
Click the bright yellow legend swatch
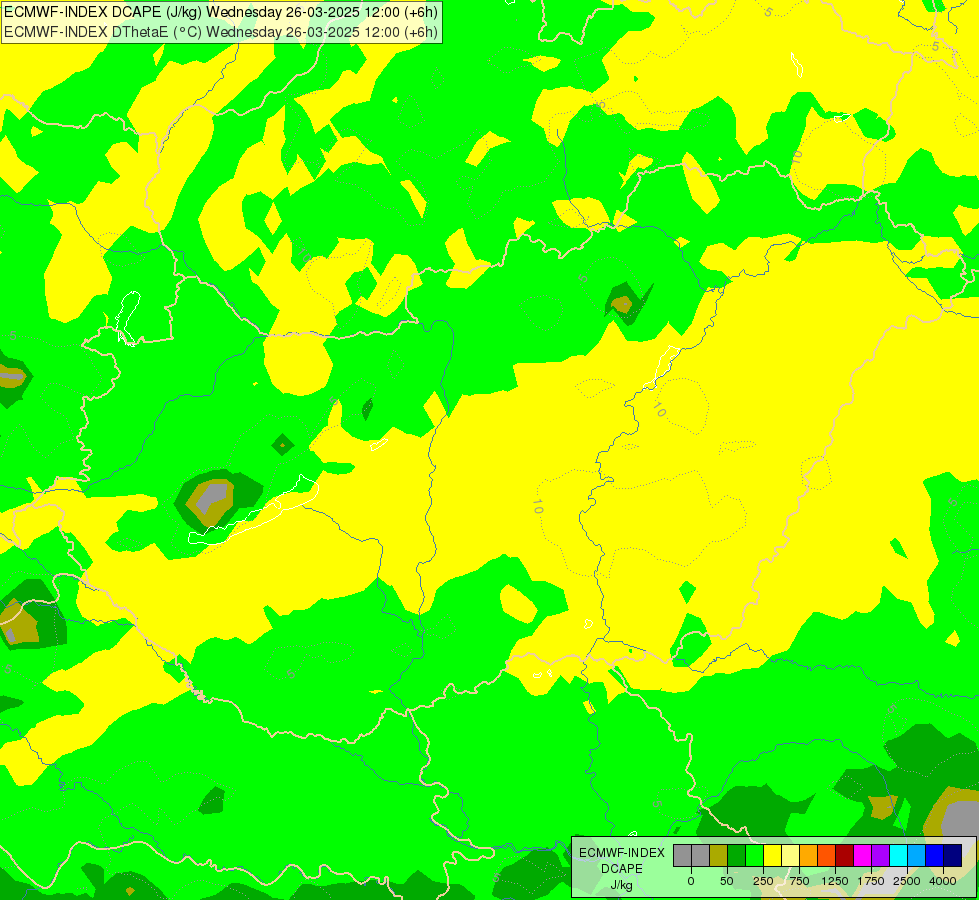(x=773, y=855)
